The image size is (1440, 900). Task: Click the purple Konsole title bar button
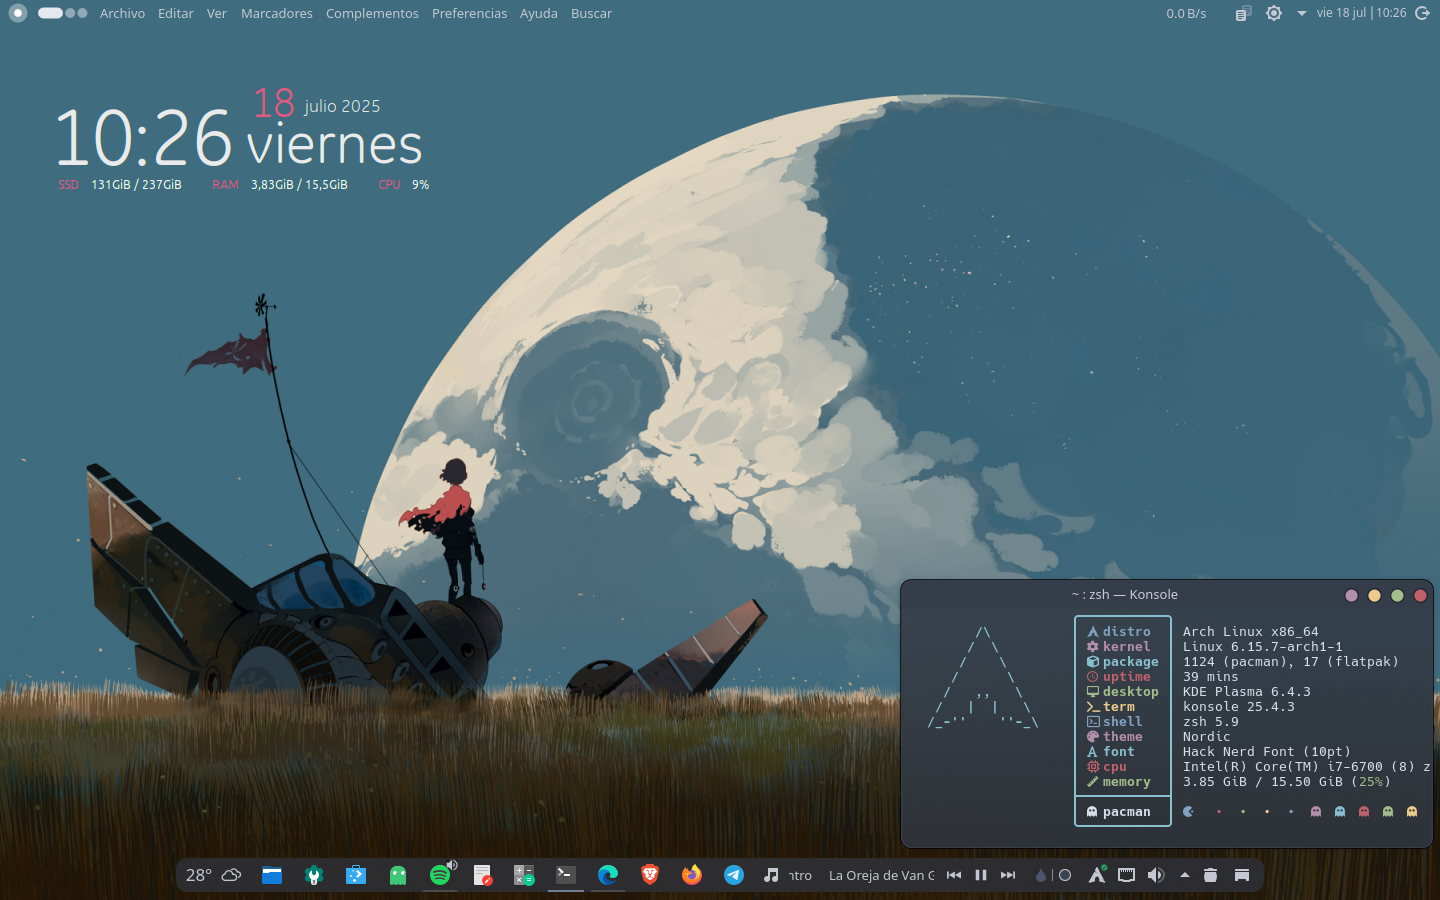coord(1351,595)
